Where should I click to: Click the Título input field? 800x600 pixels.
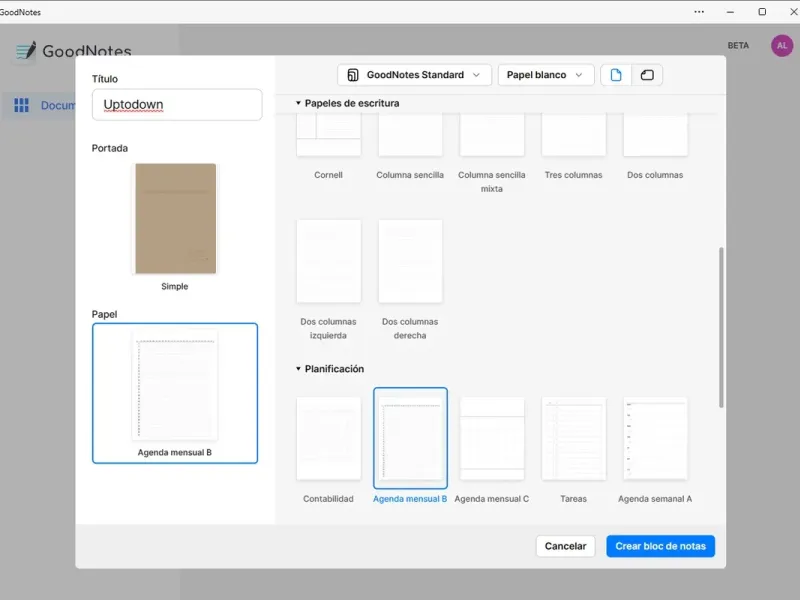[177, 105]
